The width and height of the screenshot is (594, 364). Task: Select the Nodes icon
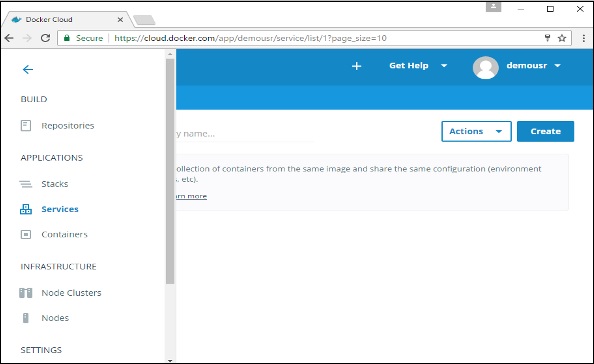[x=25, y=318]
